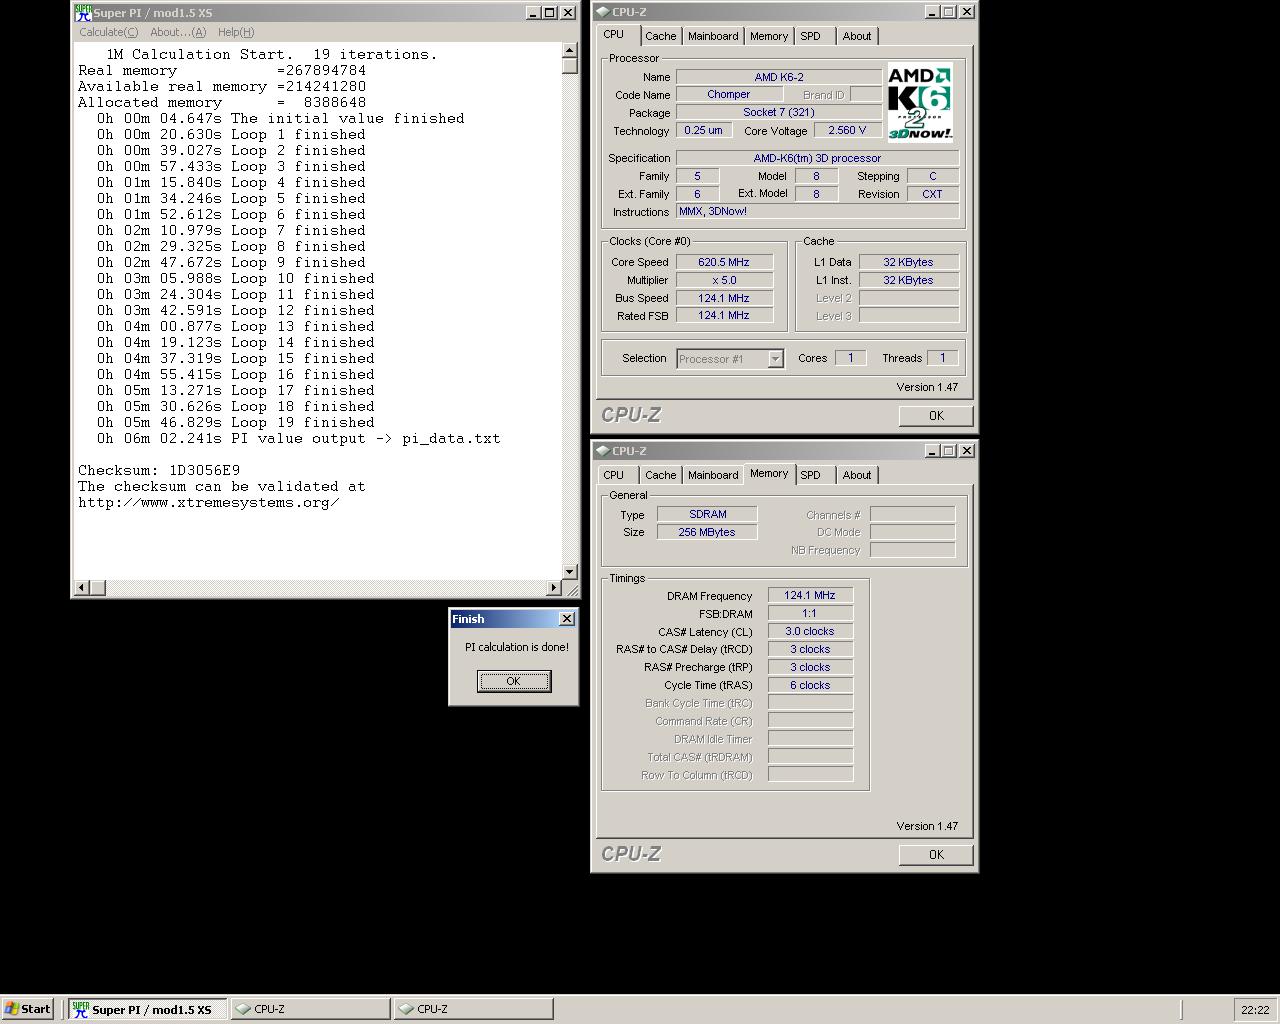The image size is (1280, 1024).
Task: Close the Finish dialog
Action: click(x=567, y=619)
